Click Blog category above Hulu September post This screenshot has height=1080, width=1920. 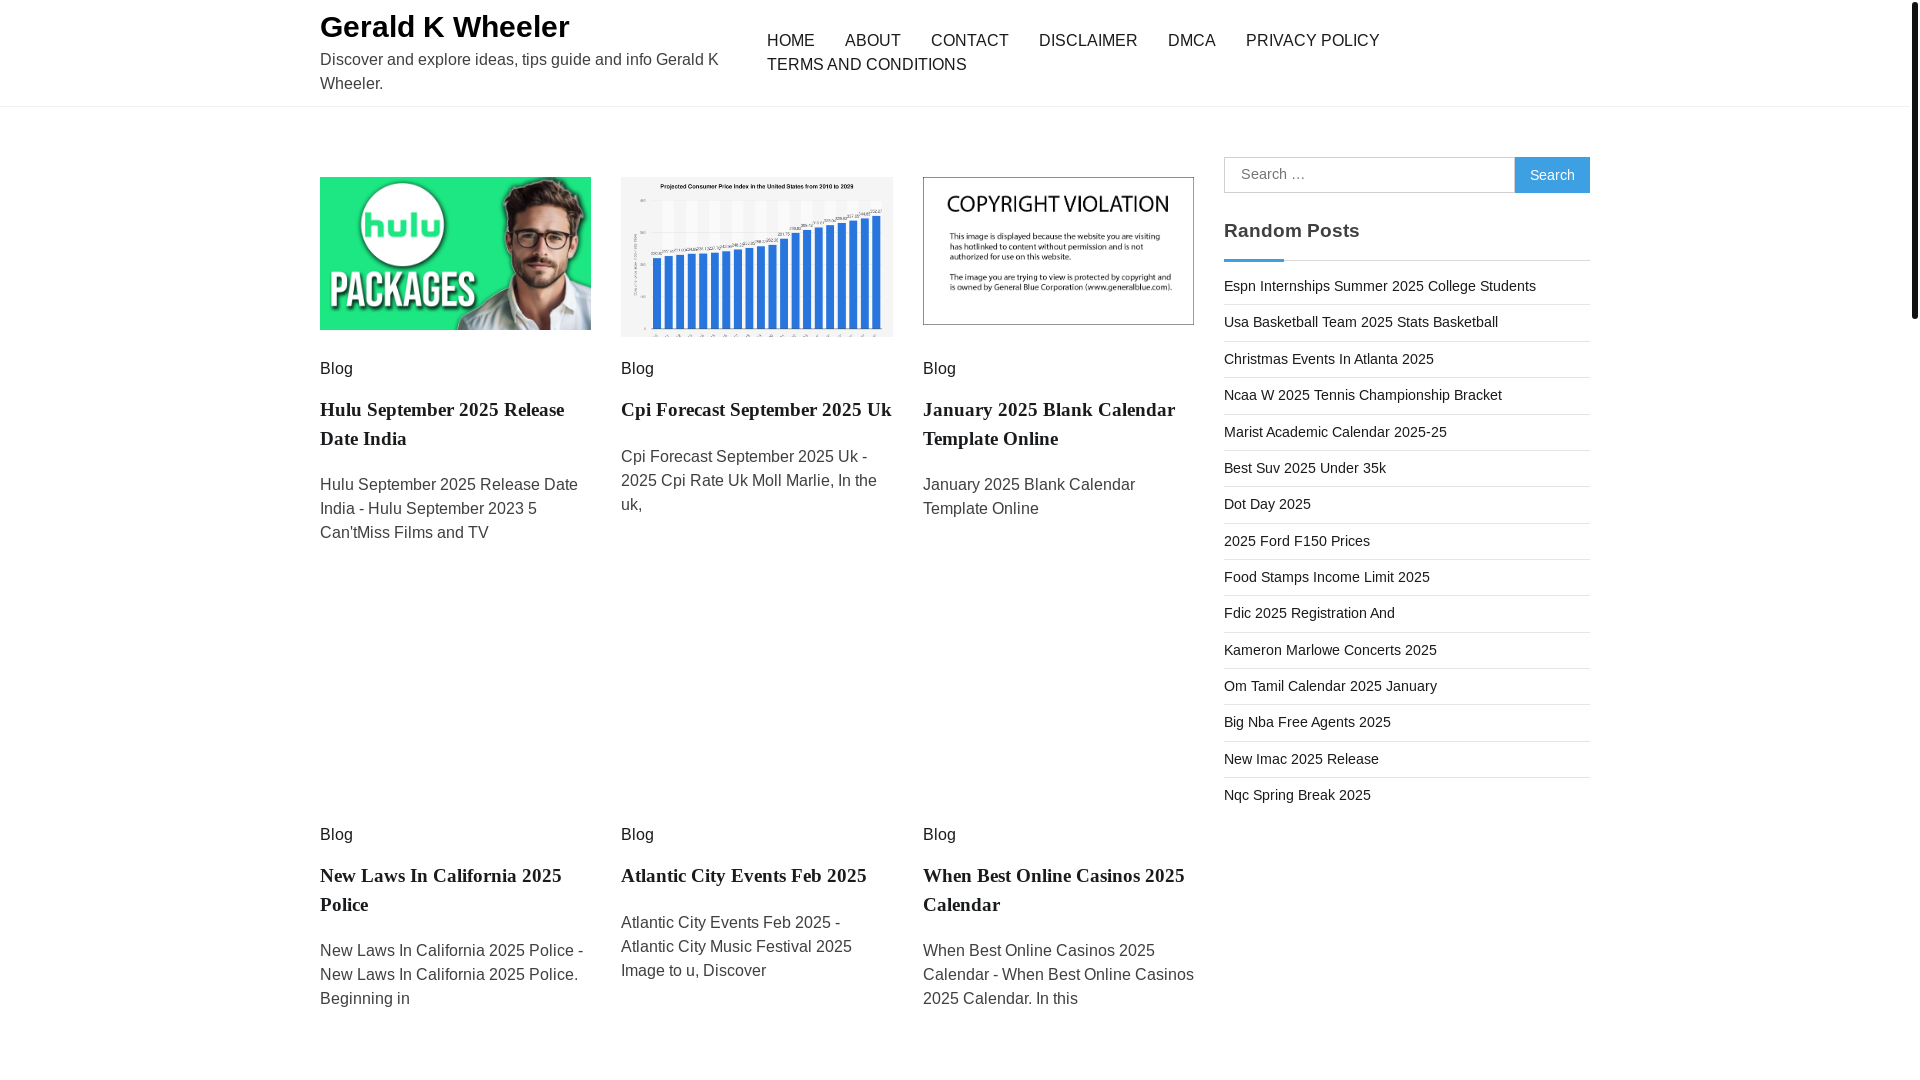pos(336,369)
